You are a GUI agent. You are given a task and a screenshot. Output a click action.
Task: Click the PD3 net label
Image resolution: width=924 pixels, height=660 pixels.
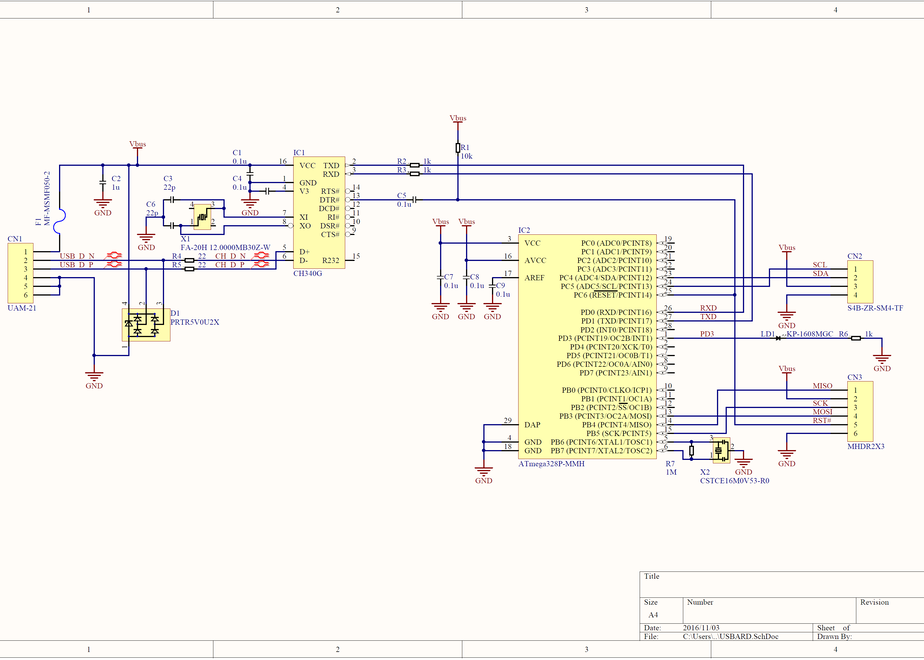point(707,334)
